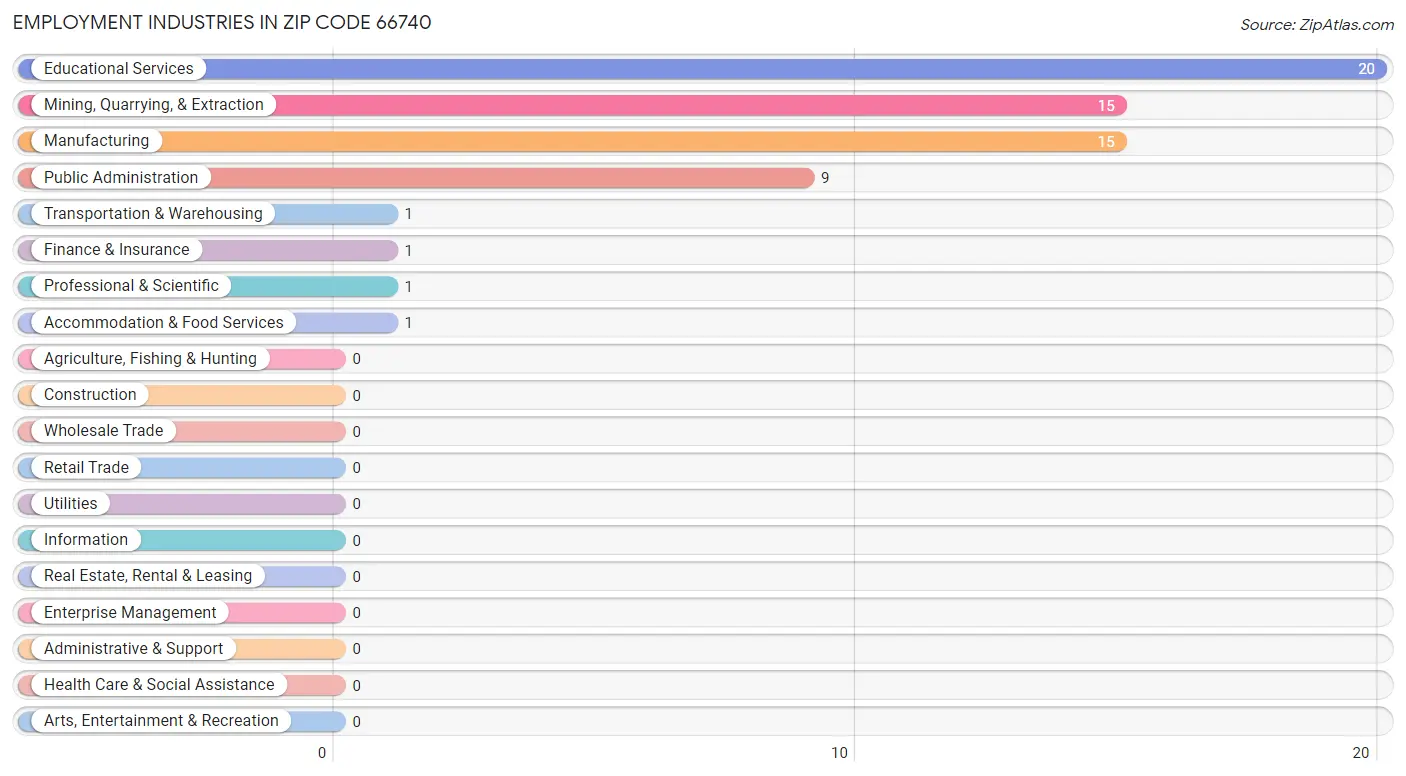Click the pink dot before Mining, Quarrying, & Extraction
This screenshot has width=1406, height=776.
click(x=27, y=105)
